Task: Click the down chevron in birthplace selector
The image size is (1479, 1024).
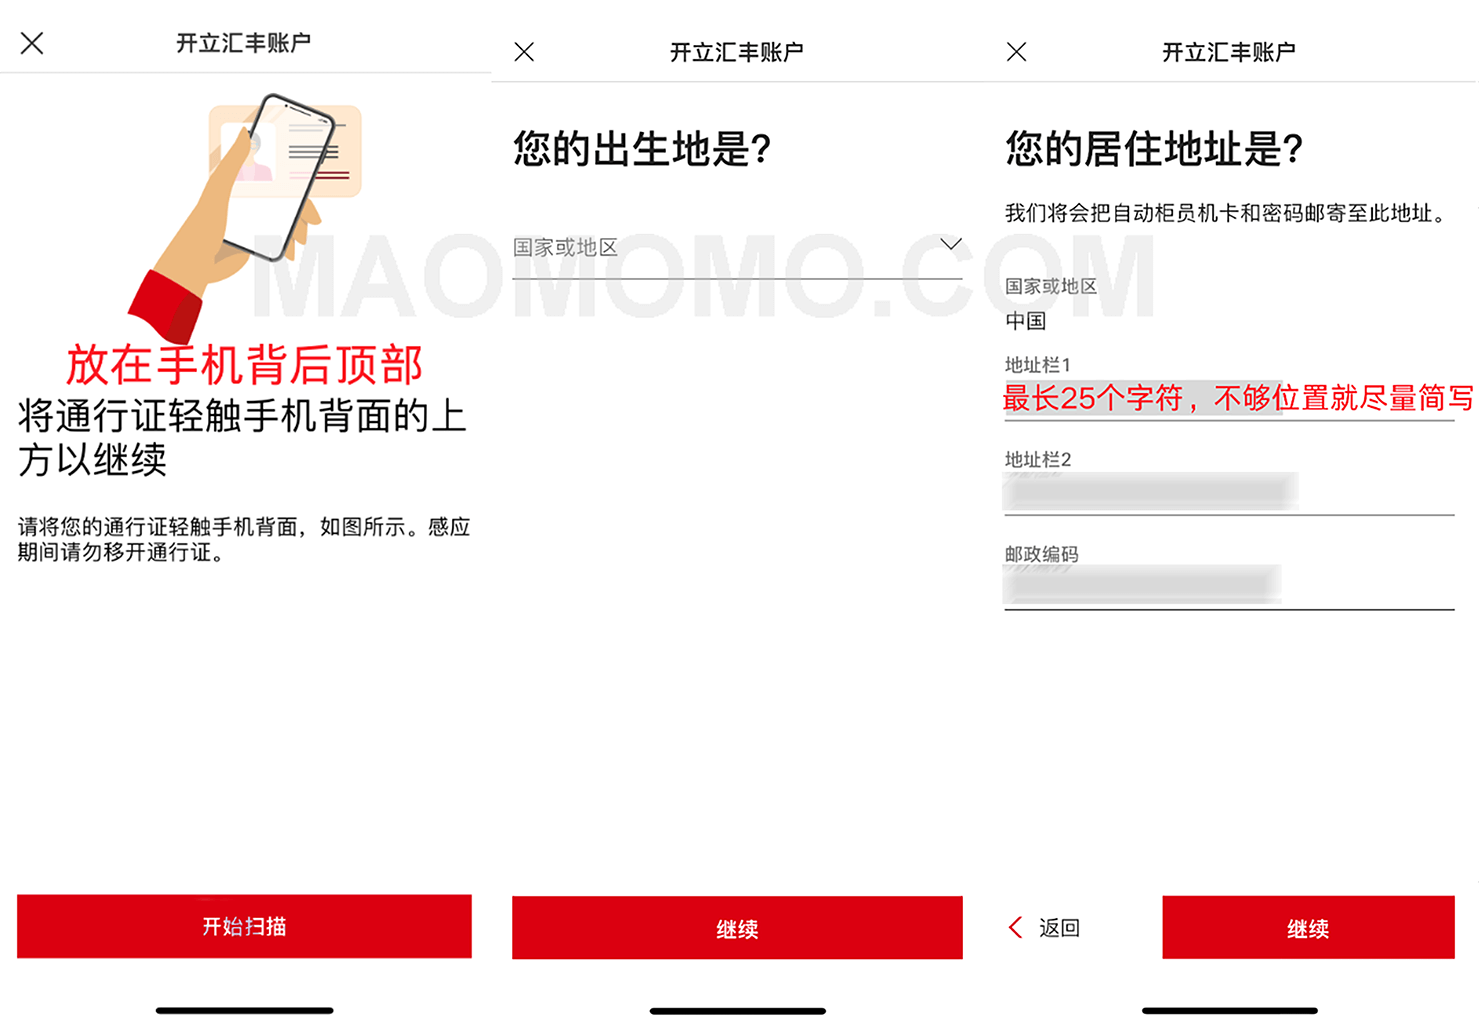Action: click(x=950, y=245)
